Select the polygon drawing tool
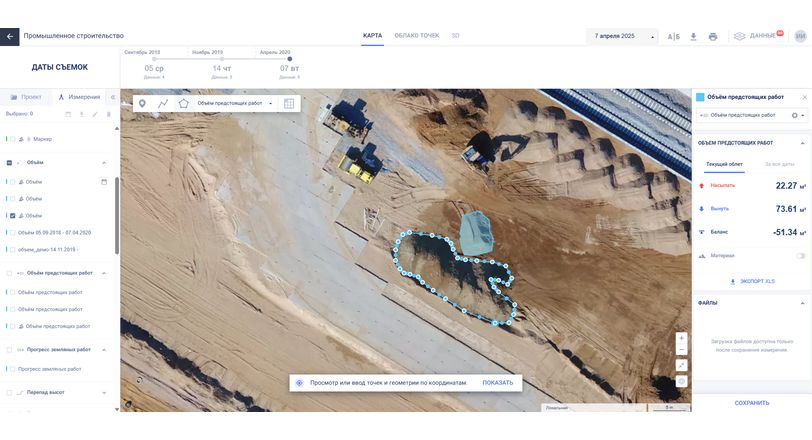The image size is (812, 440). pyautogui.click(x=183, y=103)
